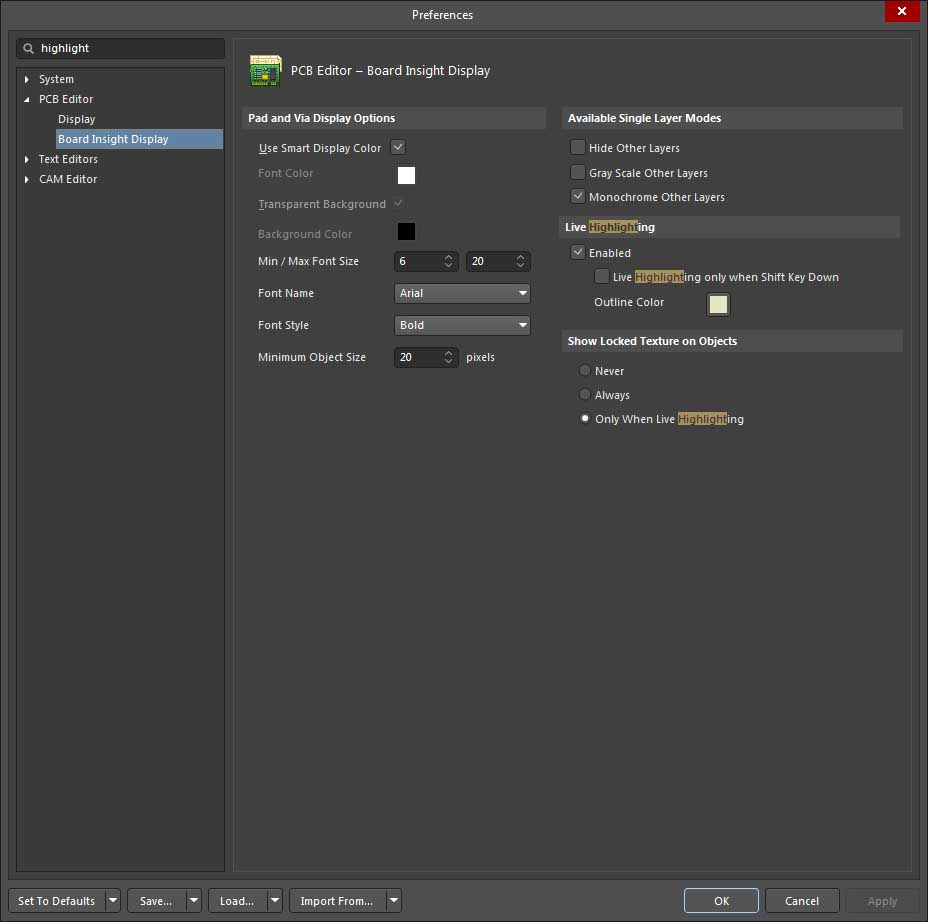Image resolution: width=928 pixels, height=922 pixels.
Task: Open the Font Style dropdown
Action: [x=462, y=325]
